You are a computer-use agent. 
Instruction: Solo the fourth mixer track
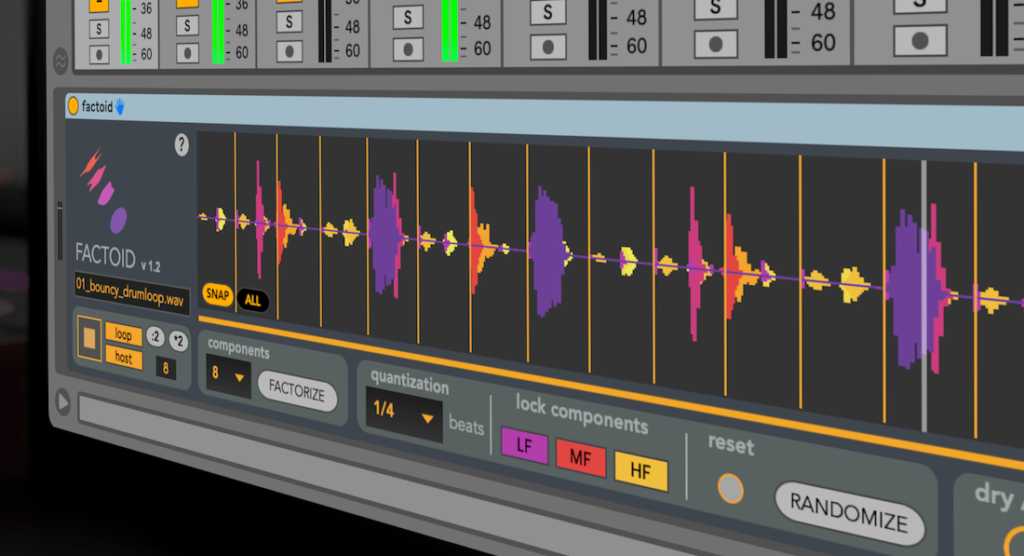[x=408, y=18]
